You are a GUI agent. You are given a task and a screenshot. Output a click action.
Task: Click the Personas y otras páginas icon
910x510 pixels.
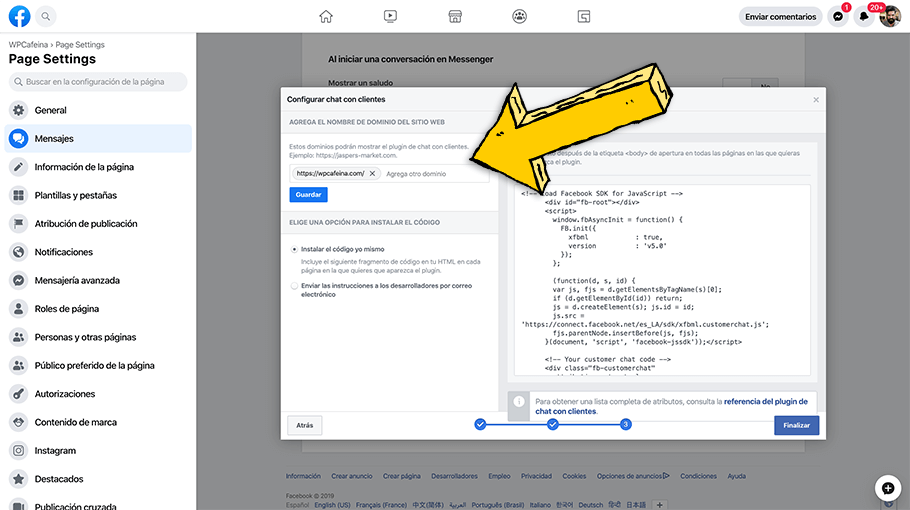[19, 337]
